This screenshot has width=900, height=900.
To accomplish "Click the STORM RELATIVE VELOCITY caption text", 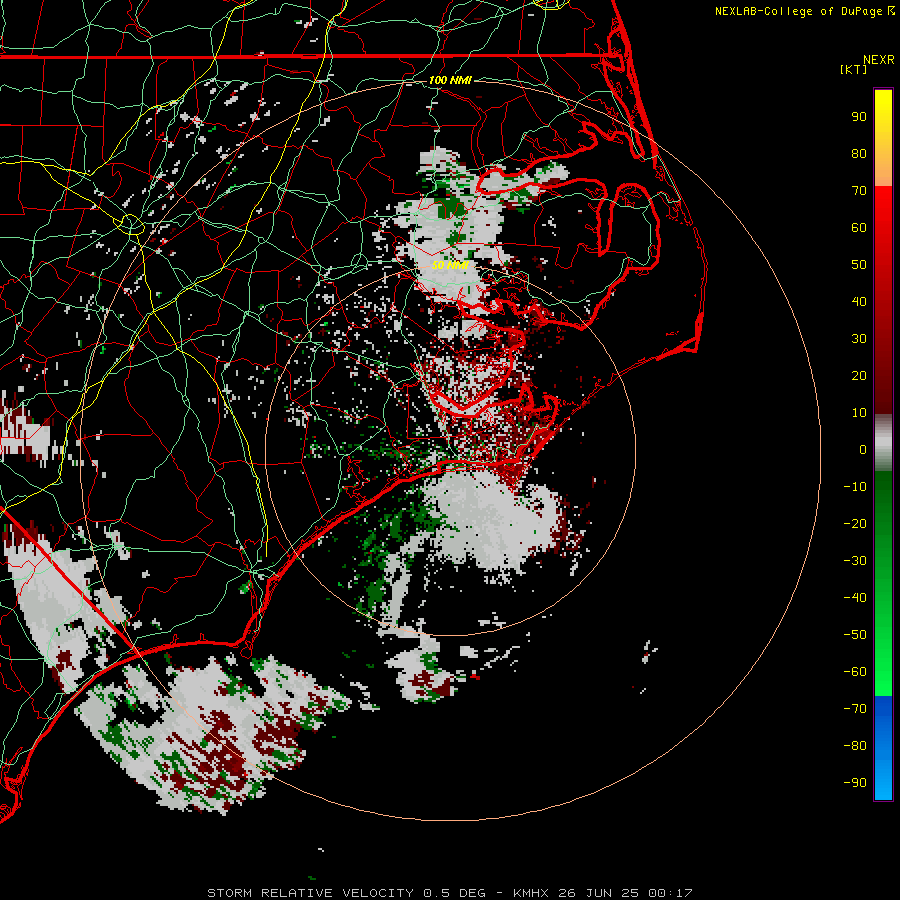I will point(310,893).
